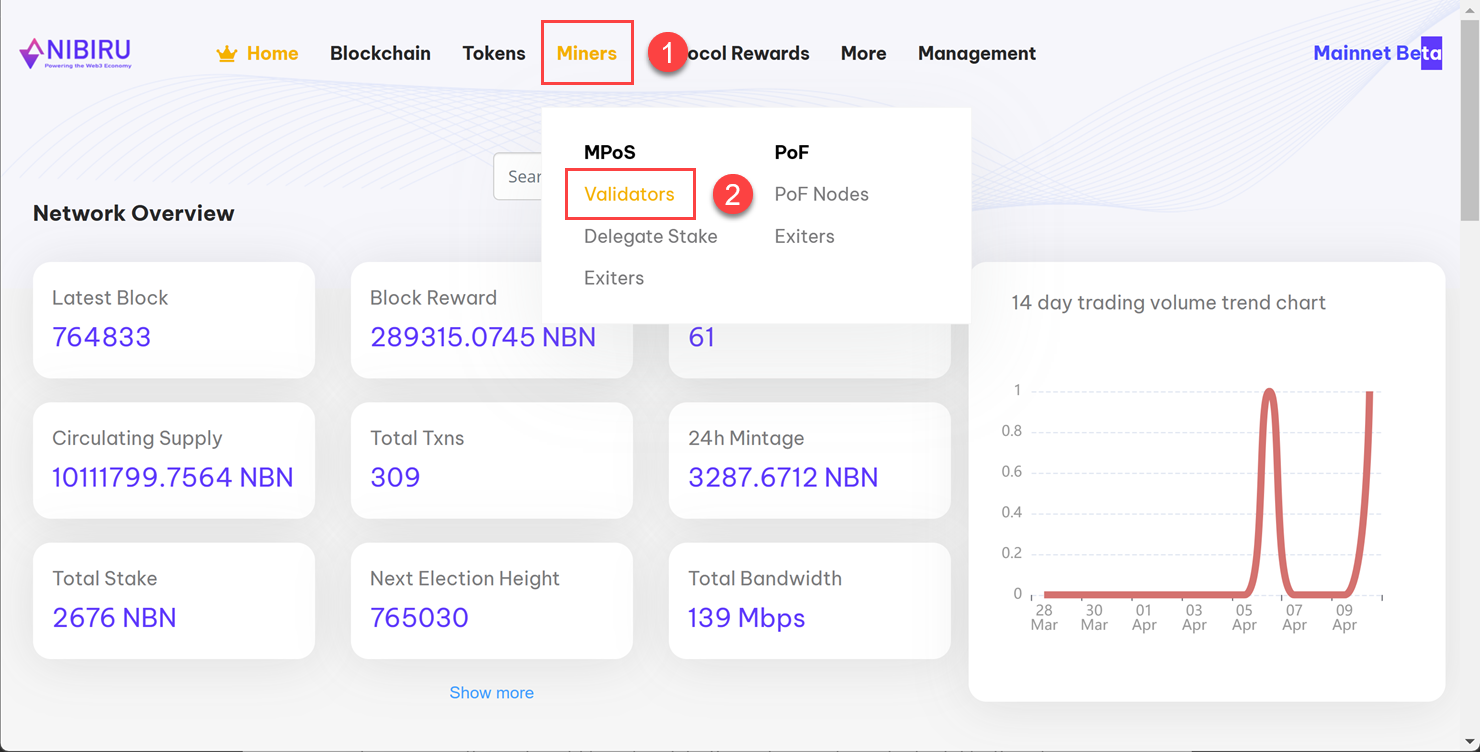Click Total Bandwidth value 139 Mbps
1480x752 pixels.
746,617
